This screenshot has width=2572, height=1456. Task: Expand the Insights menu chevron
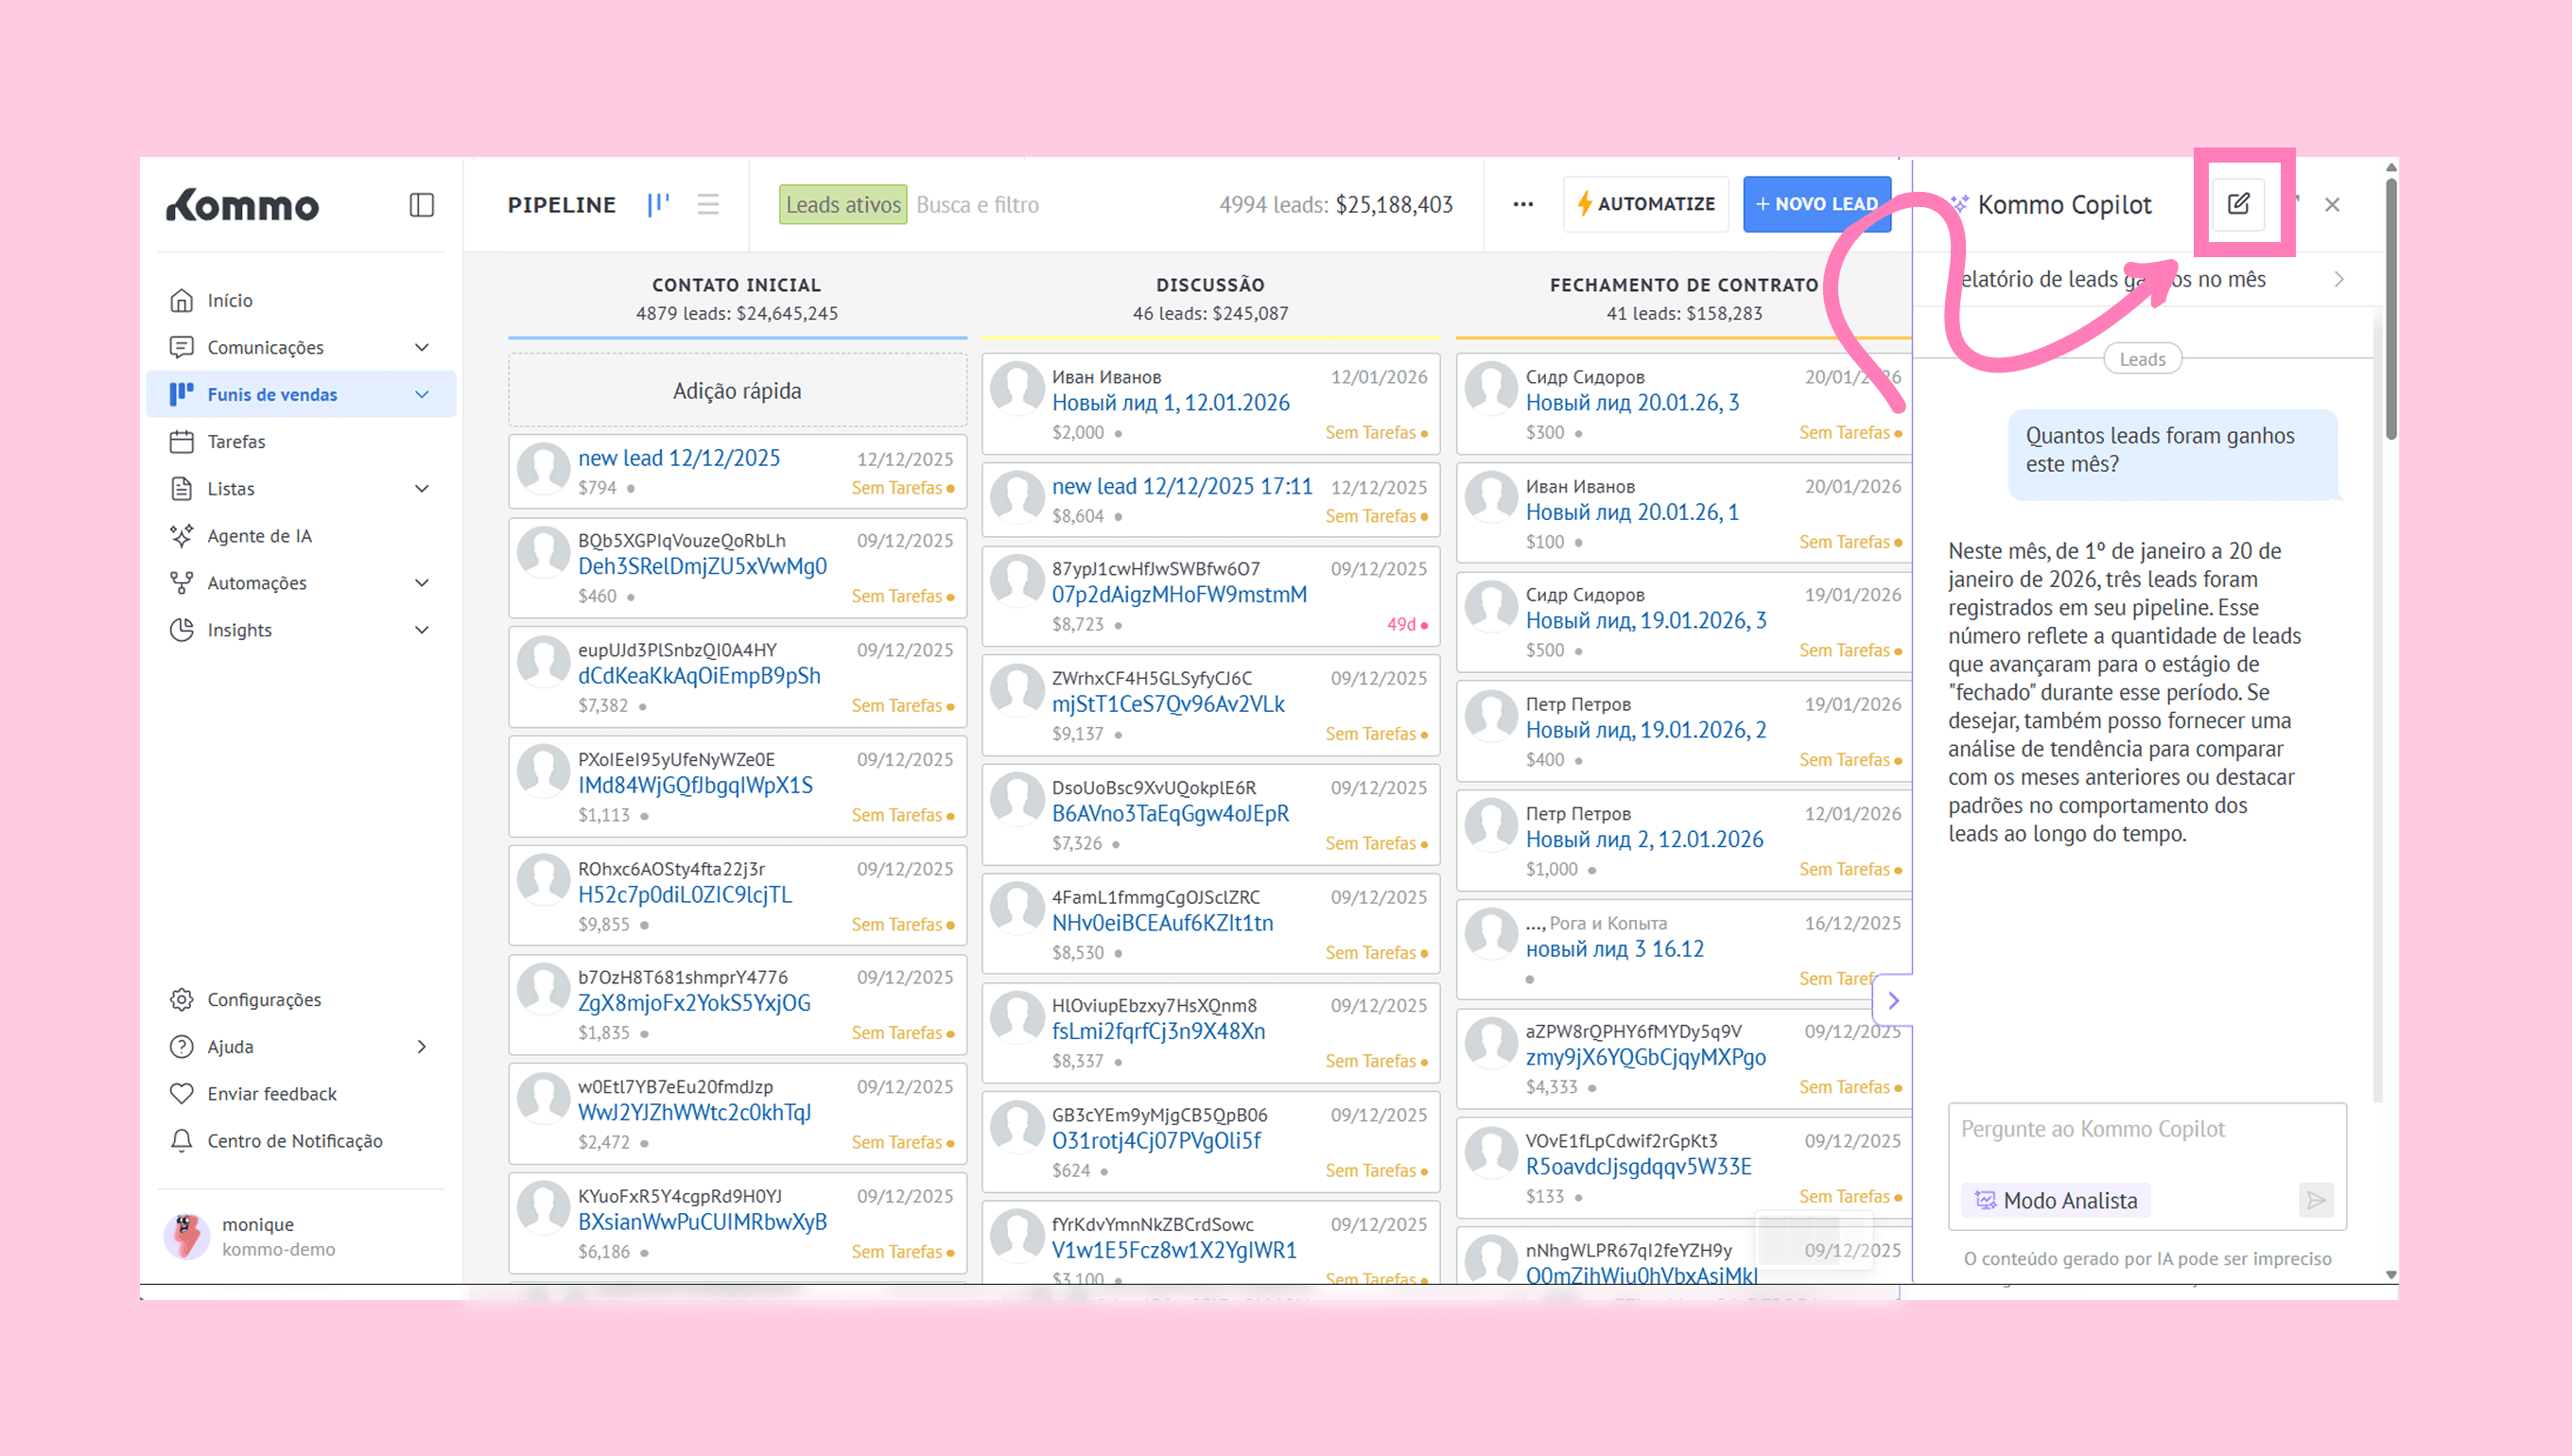pyautogui.click(x=422, y=630)
